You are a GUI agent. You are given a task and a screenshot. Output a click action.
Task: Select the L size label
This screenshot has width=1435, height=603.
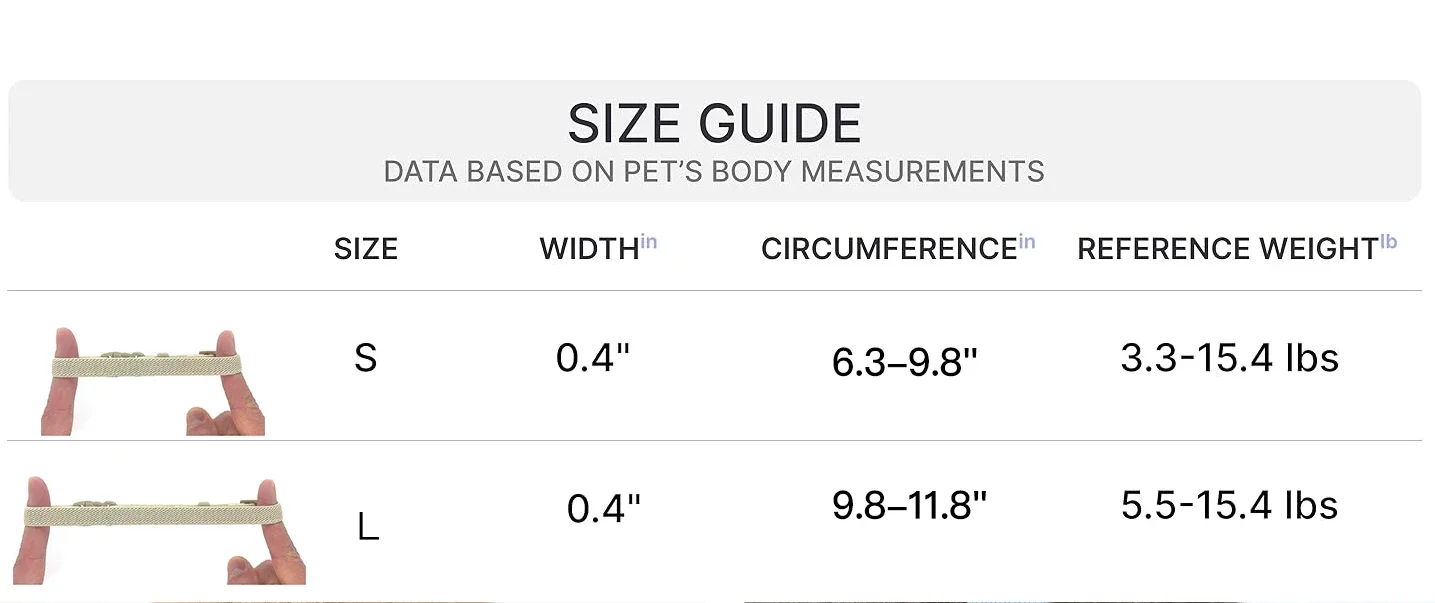click(x=368, y=526)
